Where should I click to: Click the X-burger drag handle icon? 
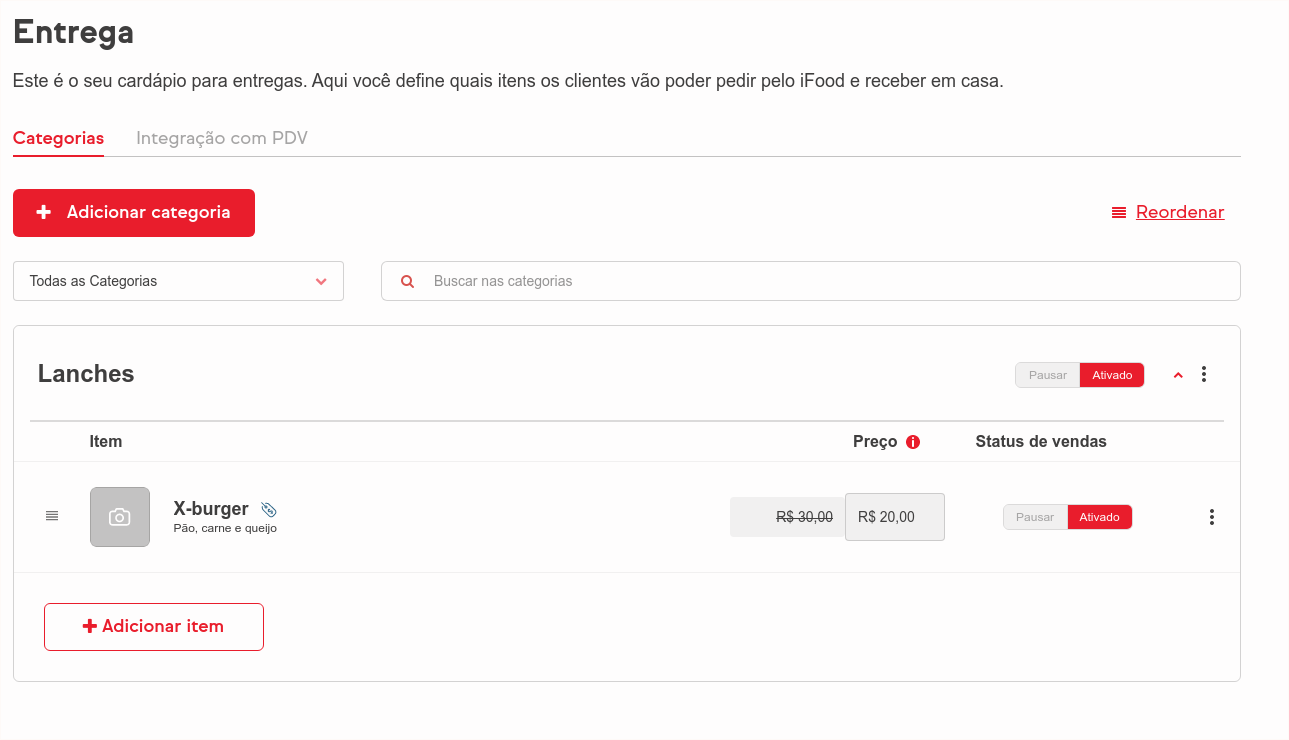(52, 516)
